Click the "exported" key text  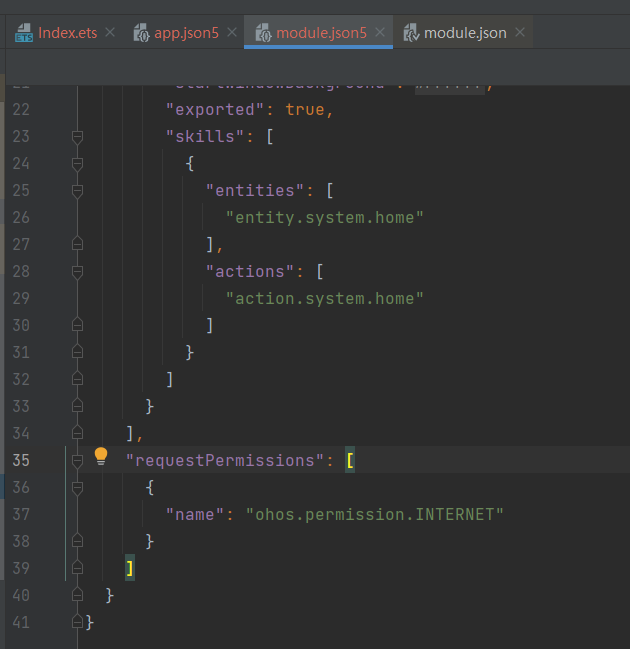click(x=215, y=110)
